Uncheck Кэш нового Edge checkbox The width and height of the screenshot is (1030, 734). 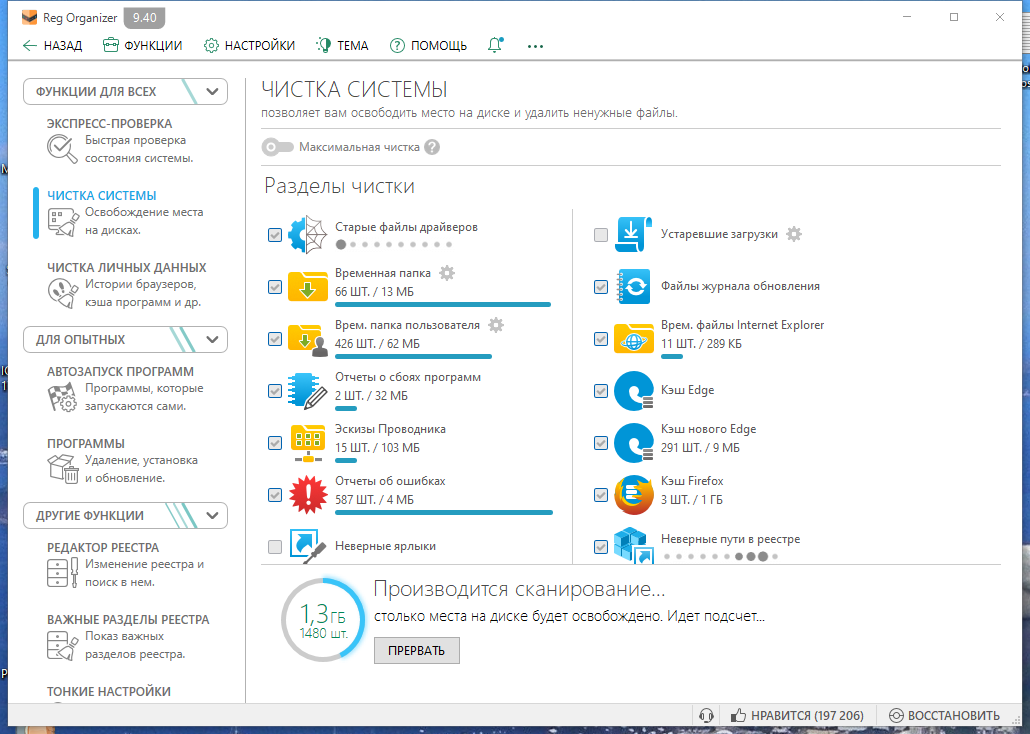pyautogui.click(x=601, y=443)
